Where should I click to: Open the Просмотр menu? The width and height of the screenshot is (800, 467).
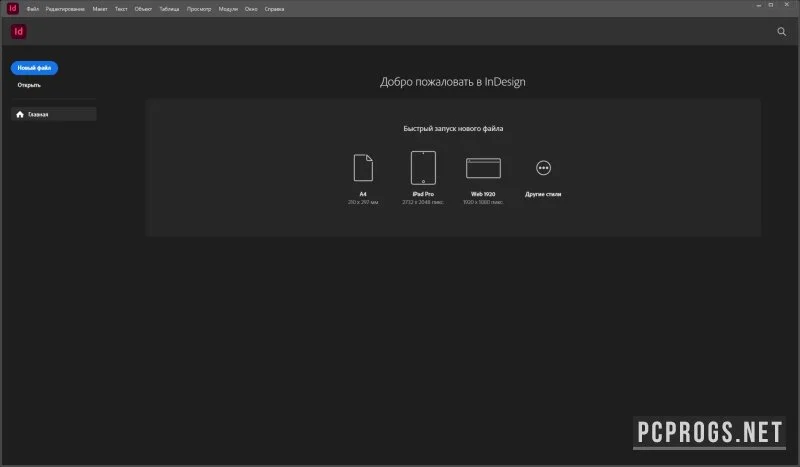(199, 9)
